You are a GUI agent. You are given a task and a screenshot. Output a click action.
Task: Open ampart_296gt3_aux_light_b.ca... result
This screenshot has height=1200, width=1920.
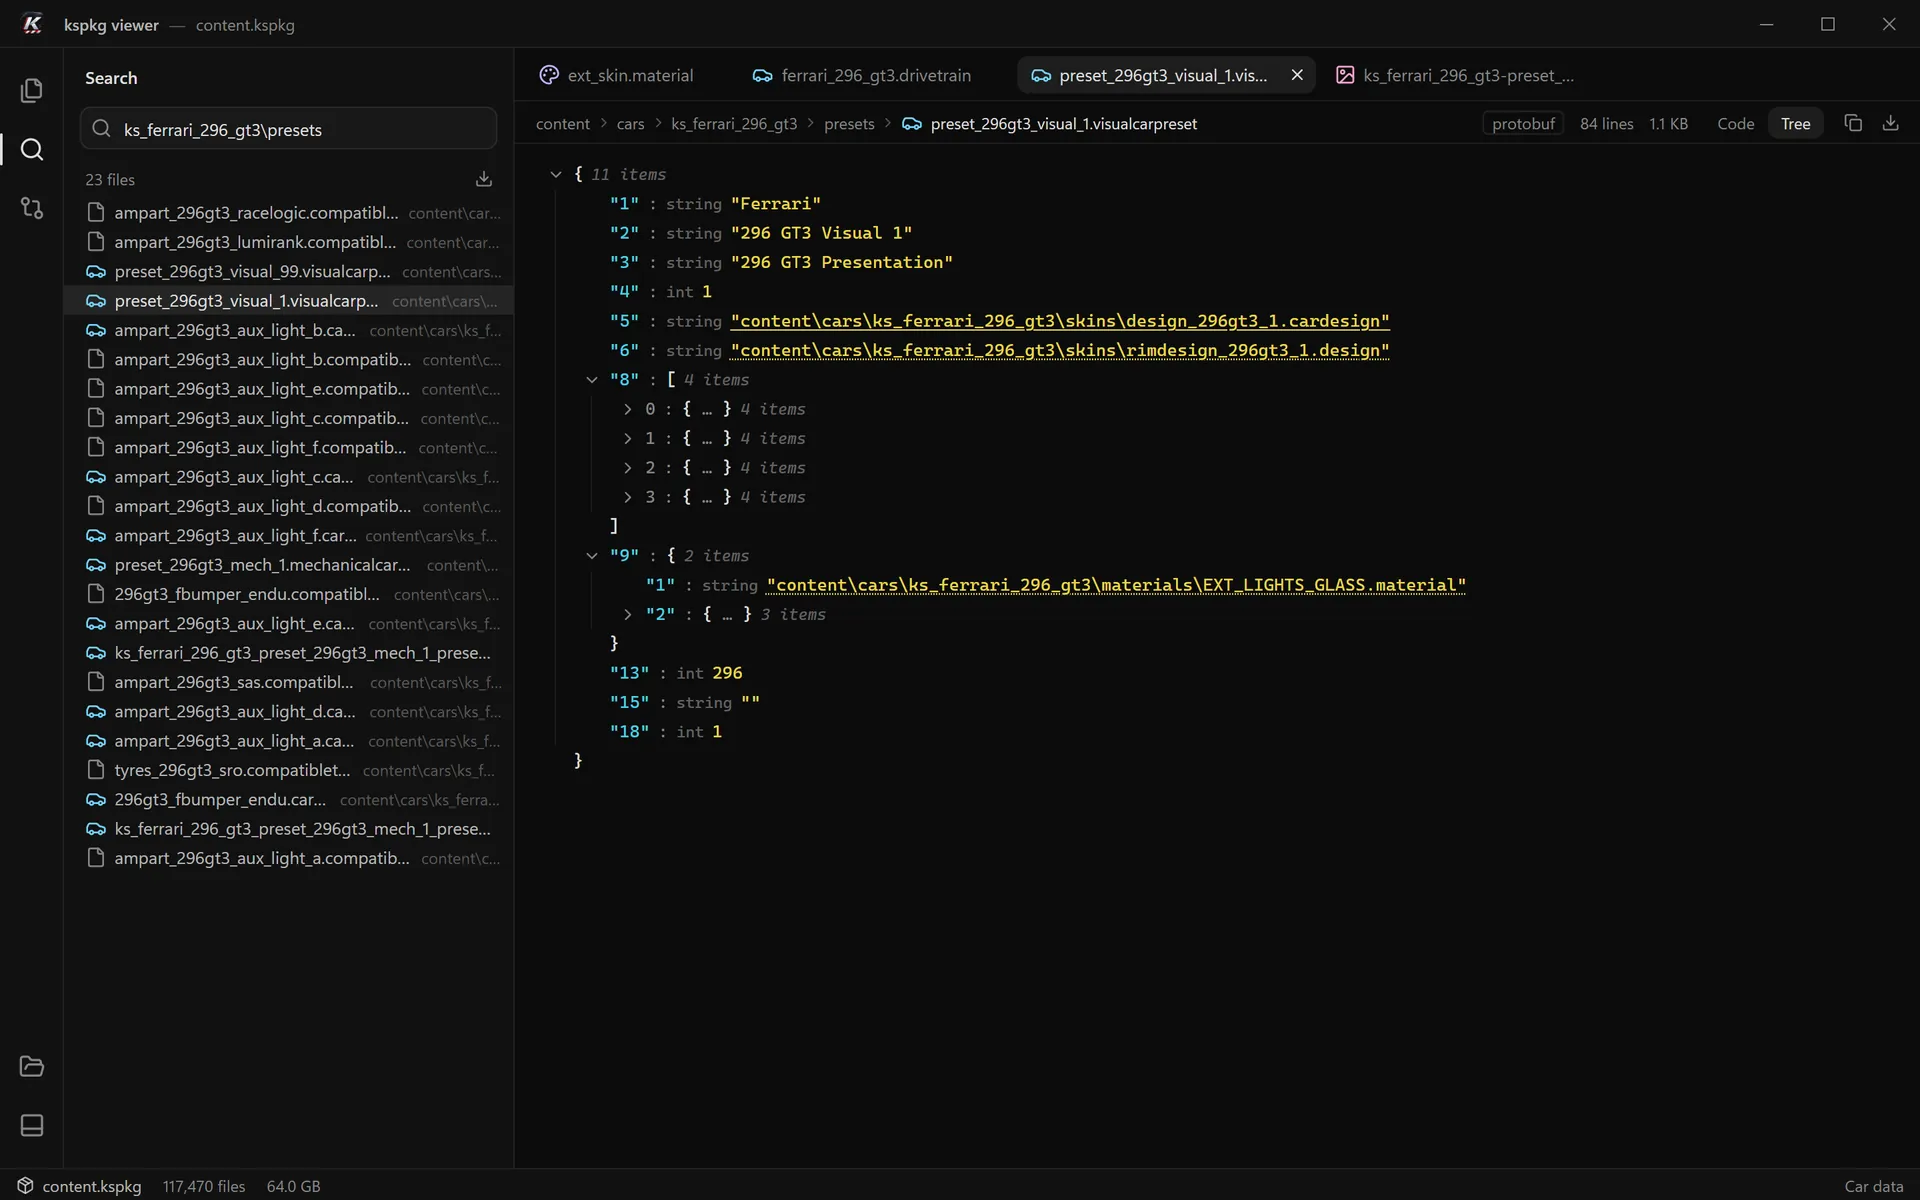pos(288,330)
